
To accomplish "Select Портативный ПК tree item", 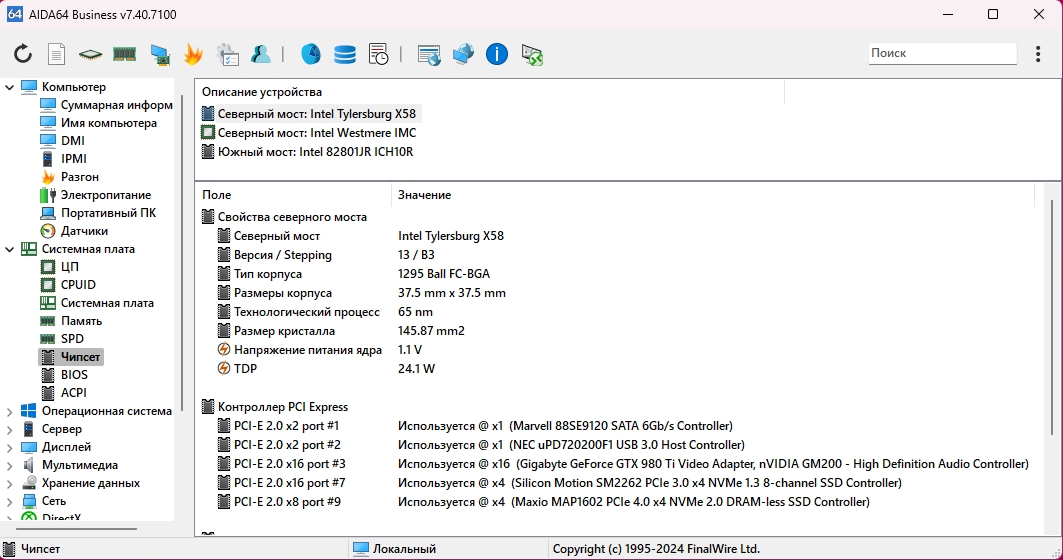I will (98, 213).
